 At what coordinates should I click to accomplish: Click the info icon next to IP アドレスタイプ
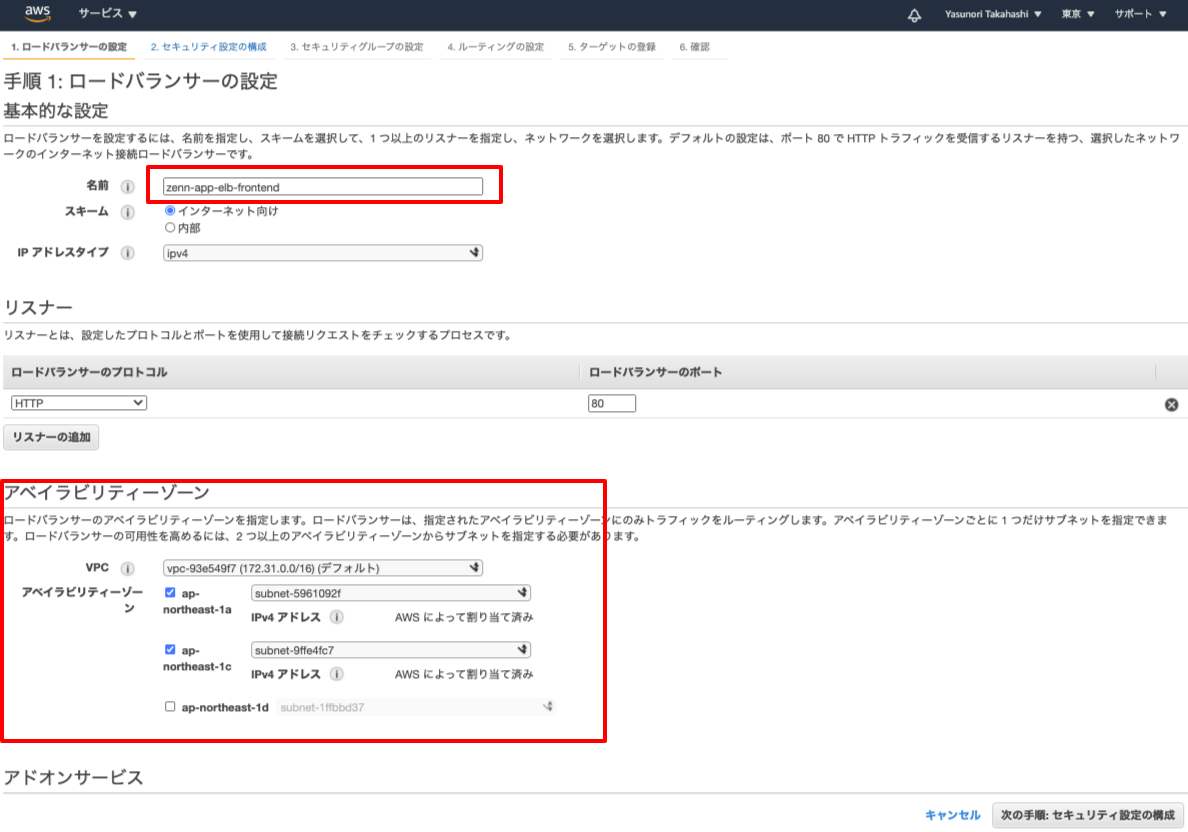click(x=126, y=253)
